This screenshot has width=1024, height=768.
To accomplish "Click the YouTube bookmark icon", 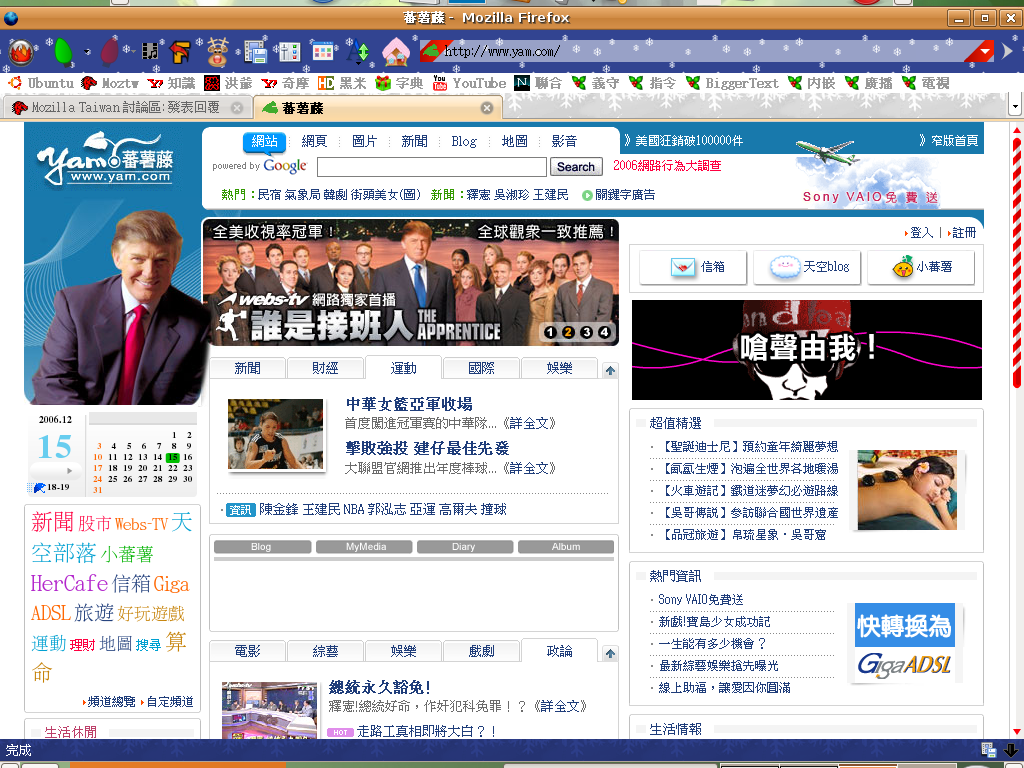I will tap(440, 83).
